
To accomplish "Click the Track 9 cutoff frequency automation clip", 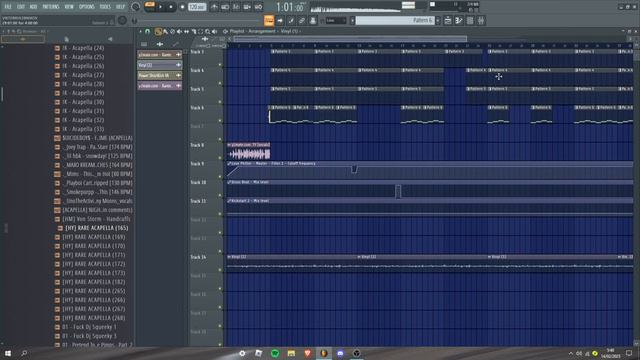I will [x=430, y=170].
